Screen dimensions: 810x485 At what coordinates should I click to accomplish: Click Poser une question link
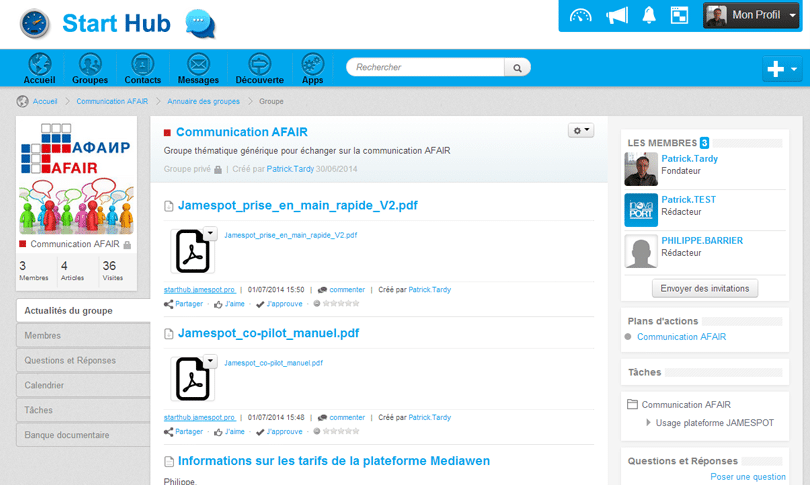[747, 477]
